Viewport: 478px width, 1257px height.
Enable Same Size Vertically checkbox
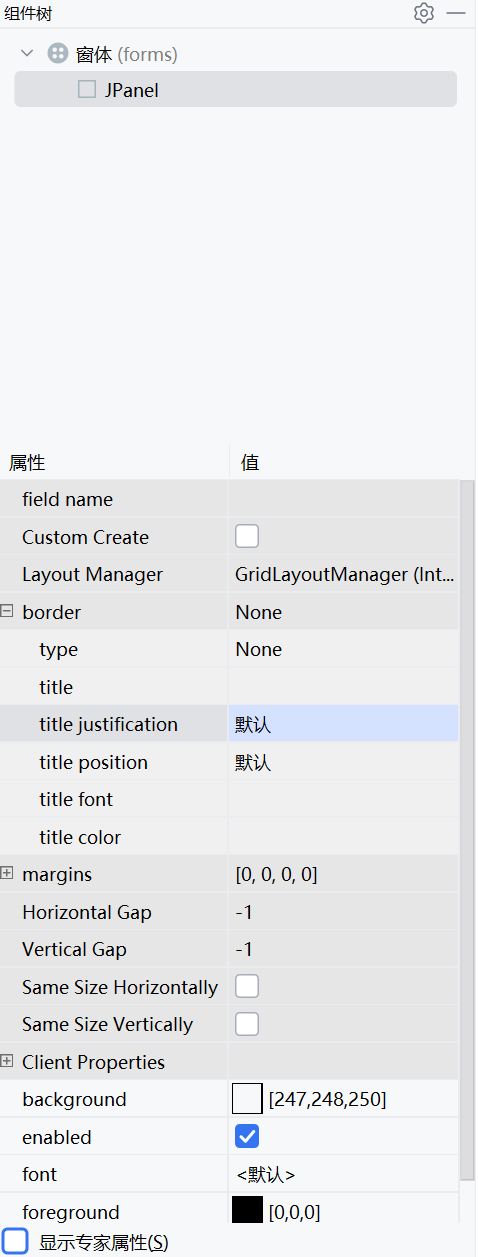point(247,1024)
